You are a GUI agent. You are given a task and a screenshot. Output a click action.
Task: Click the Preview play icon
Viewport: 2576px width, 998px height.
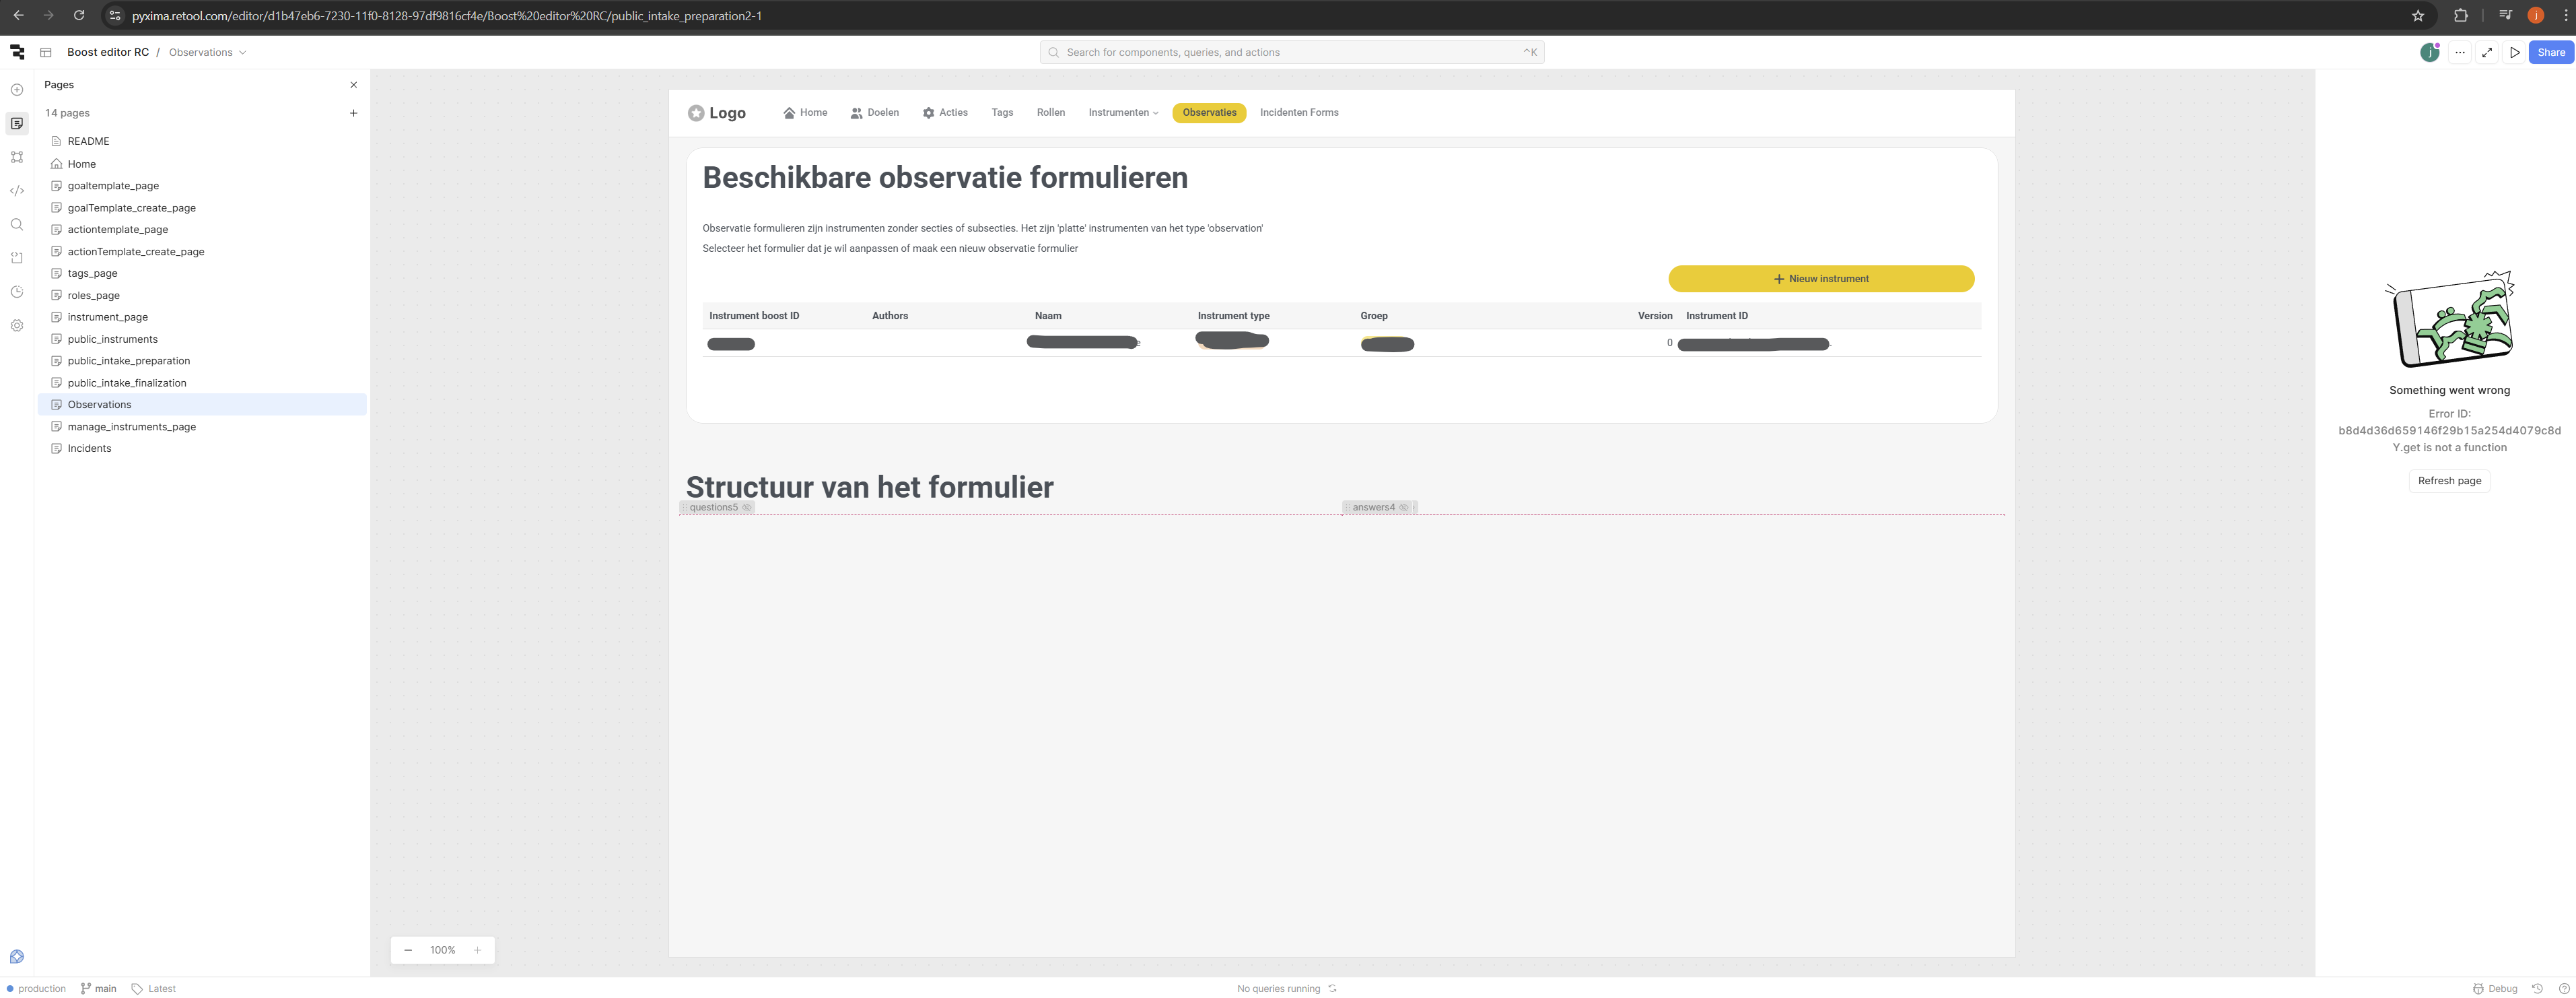tap(2515, 53)
